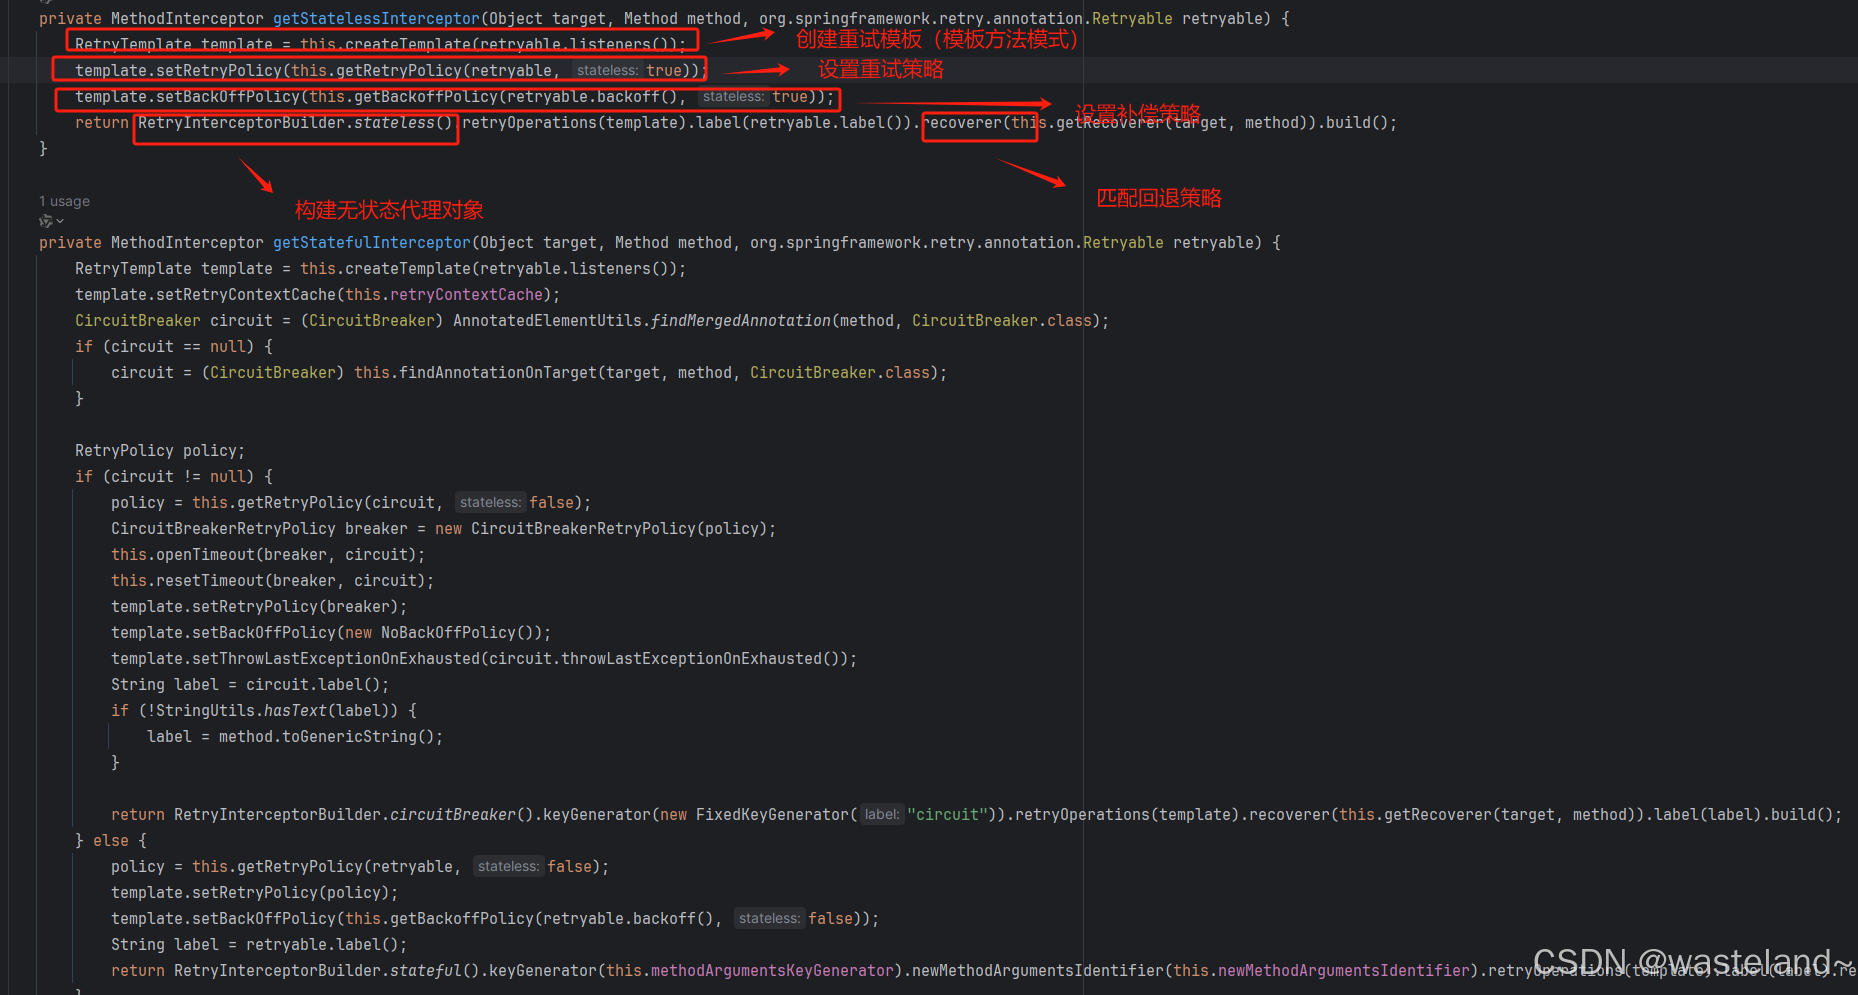This screenshot has height=995, width=1858.
Task: Click the overriding-method gutter icon
Action: [46, 220]
